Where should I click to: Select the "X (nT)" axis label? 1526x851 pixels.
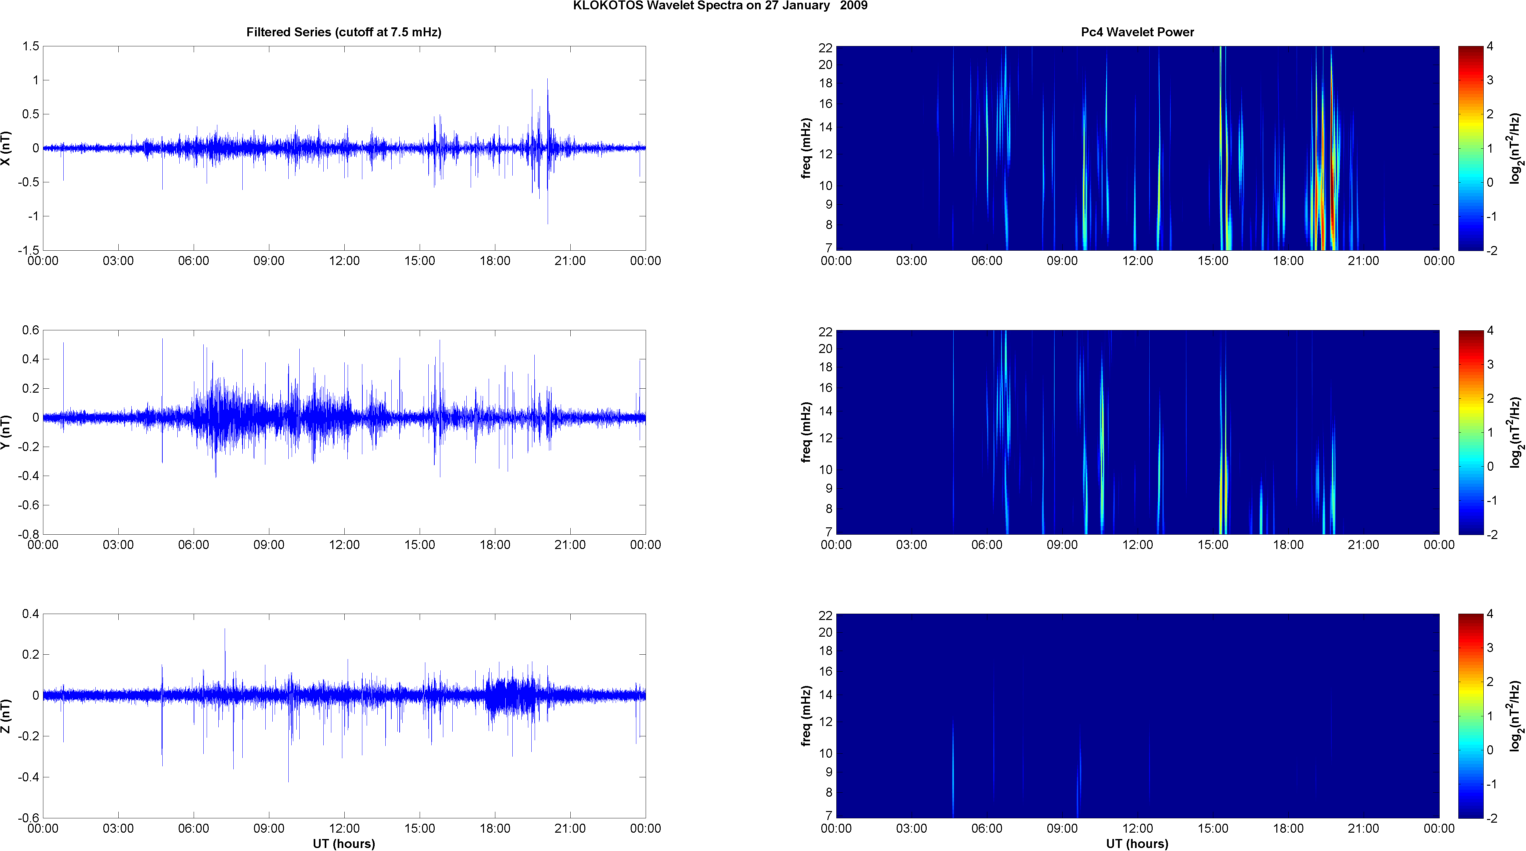point(6,148)
